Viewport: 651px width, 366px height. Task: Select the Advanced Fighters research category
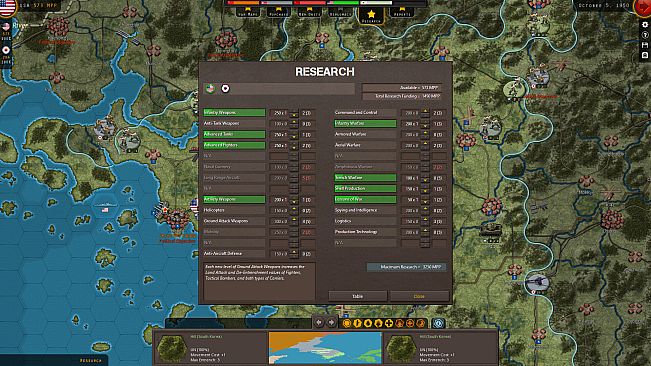point(234,145)
